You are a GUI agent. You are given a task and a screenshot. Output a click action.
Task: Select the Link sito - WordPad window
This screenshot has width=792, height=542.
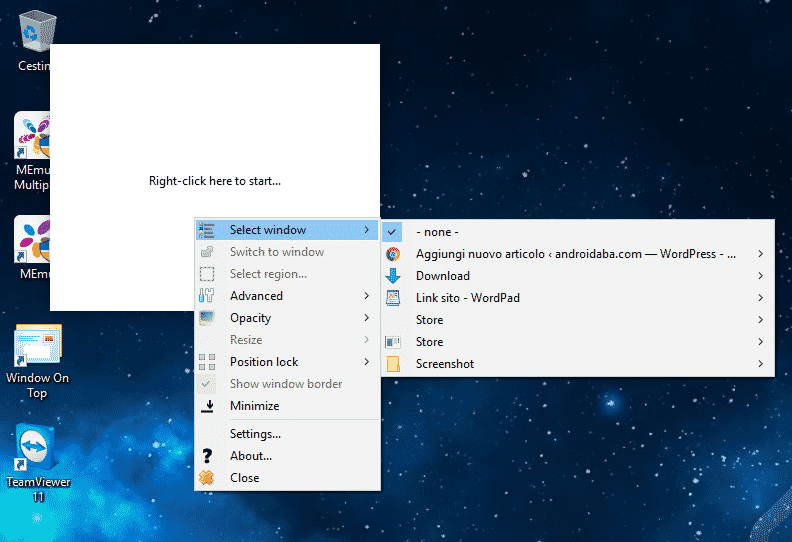tap(578, 298)
